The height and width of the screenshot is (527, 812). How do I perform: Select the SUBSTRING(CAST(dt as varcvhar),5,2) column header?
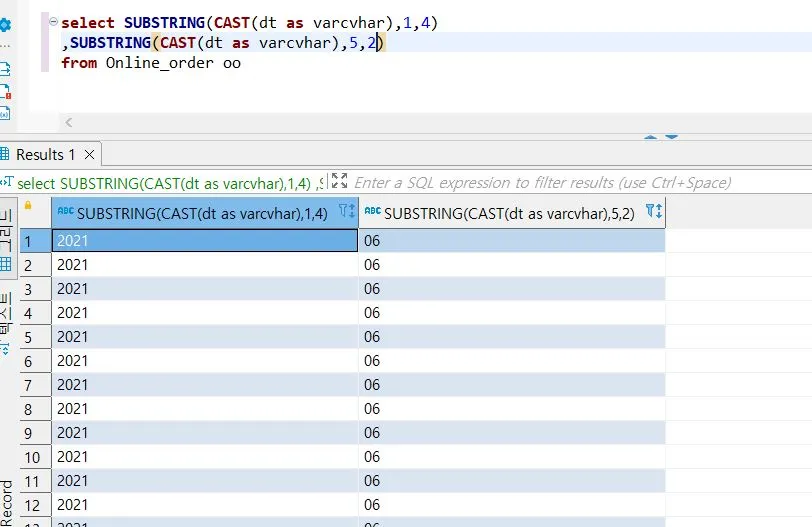coord(512,213)
